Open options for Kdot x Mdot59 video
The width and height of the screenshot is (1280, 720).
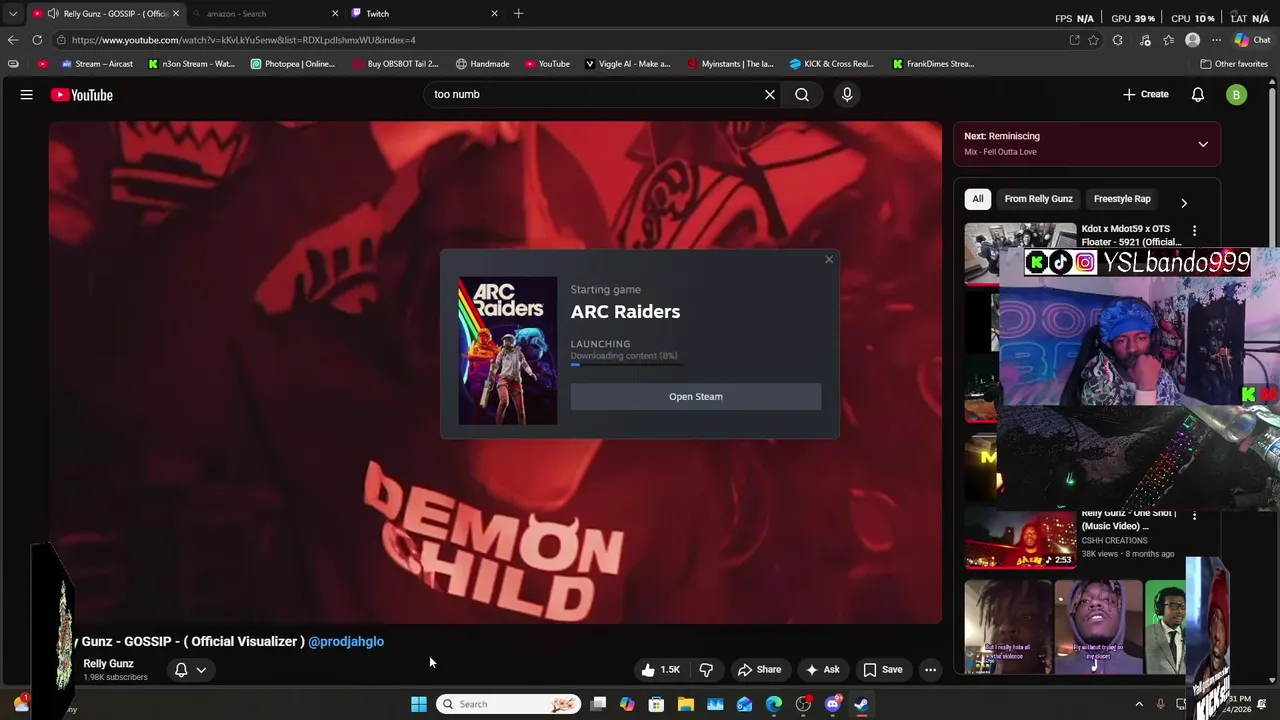(1194, 231)
